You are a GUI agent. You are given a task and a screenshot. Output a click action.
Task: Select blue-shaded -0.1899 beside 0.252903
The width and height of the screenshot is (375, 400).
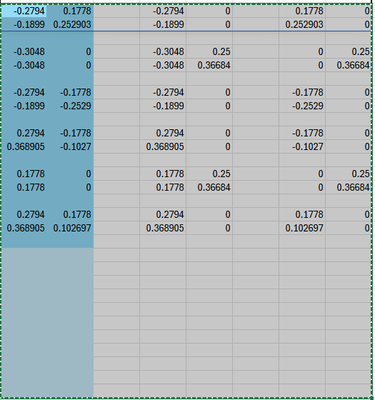pyautogui.click(x=29, y=25)
